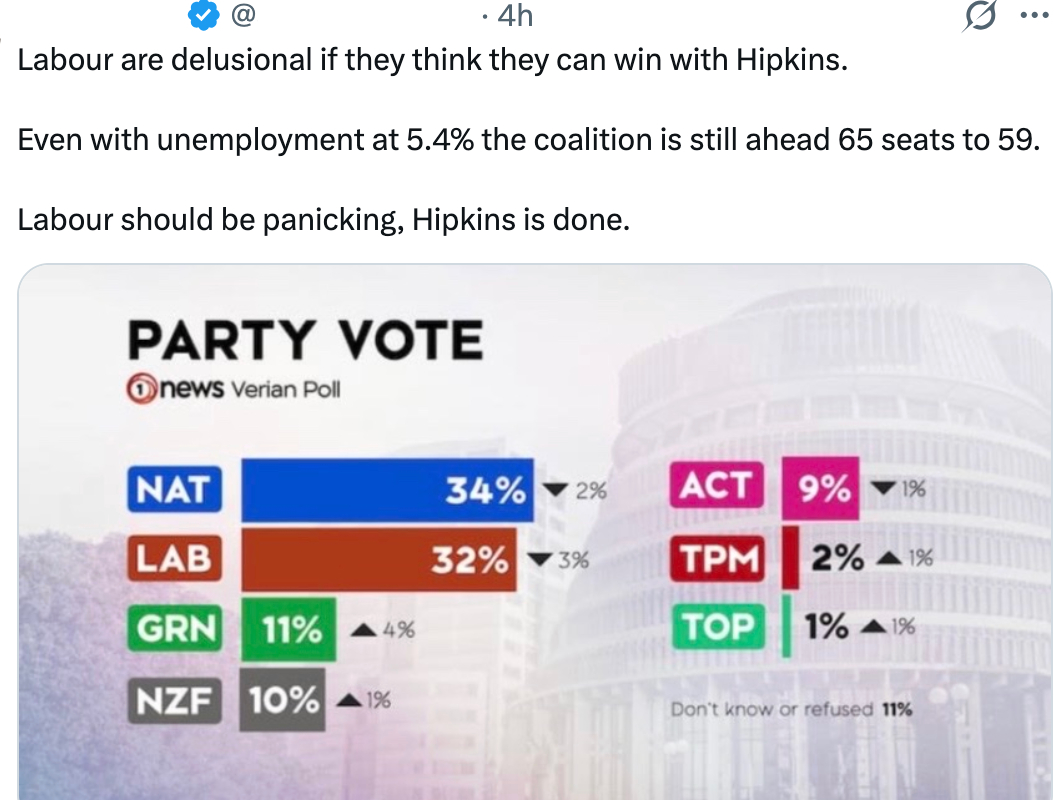Click the 4h post timestamp
Screen dimensions: 1054x800
point(514,16)
